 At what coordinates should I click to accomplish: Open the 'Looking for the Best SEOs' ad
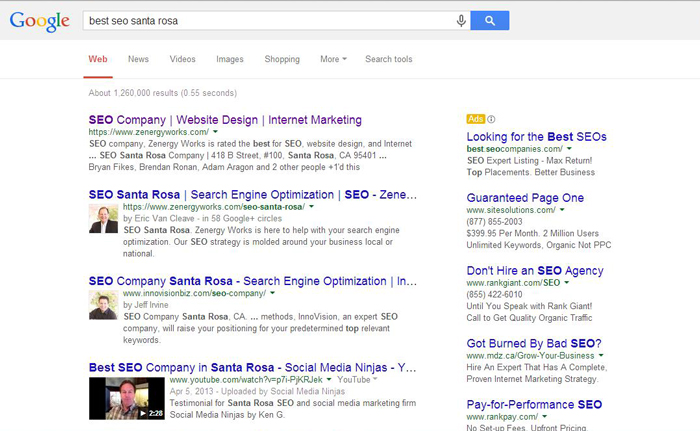pos(537,137)
